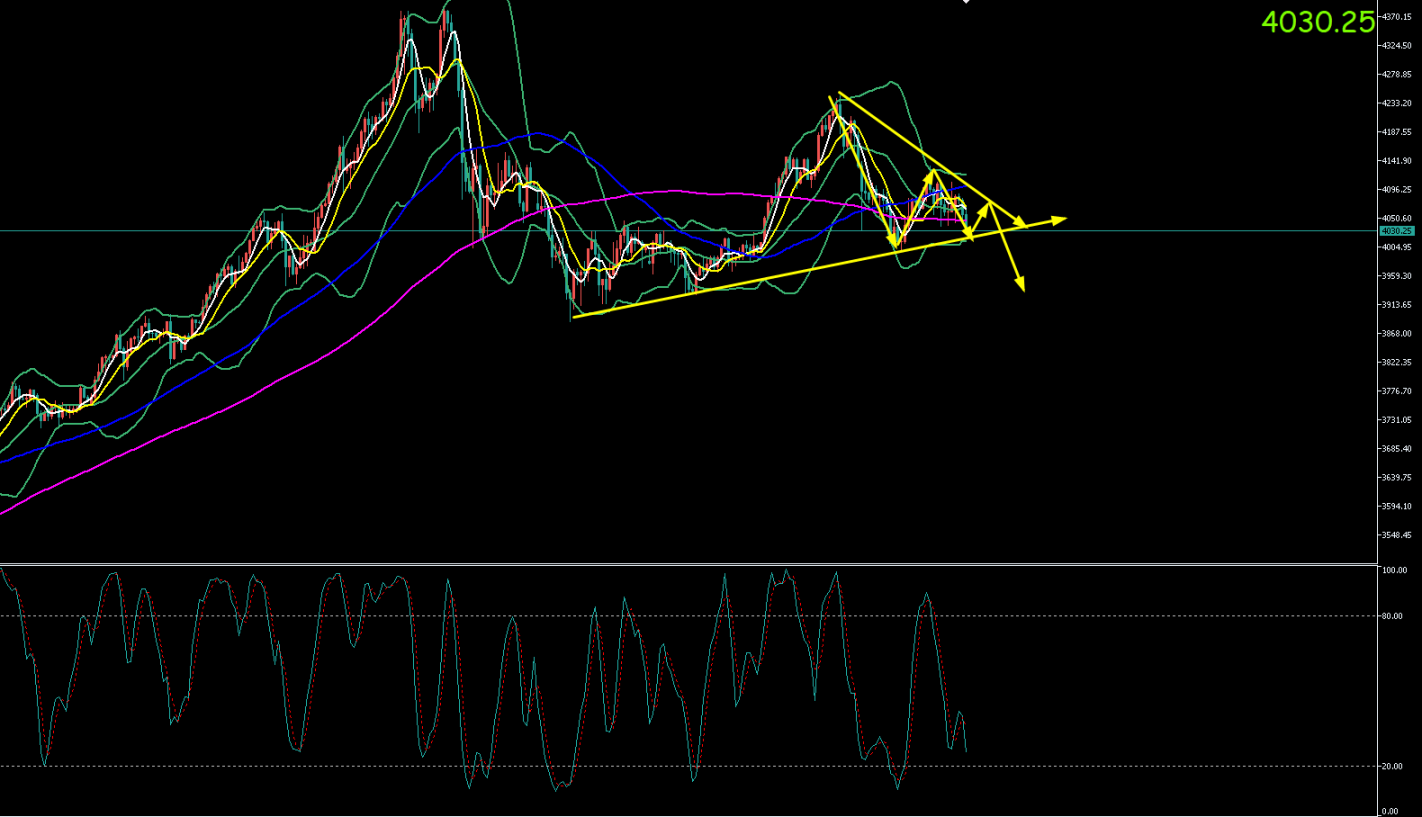Click the divider between chart and oscillator panes
1422x817 pixels.
click(700, 564)
